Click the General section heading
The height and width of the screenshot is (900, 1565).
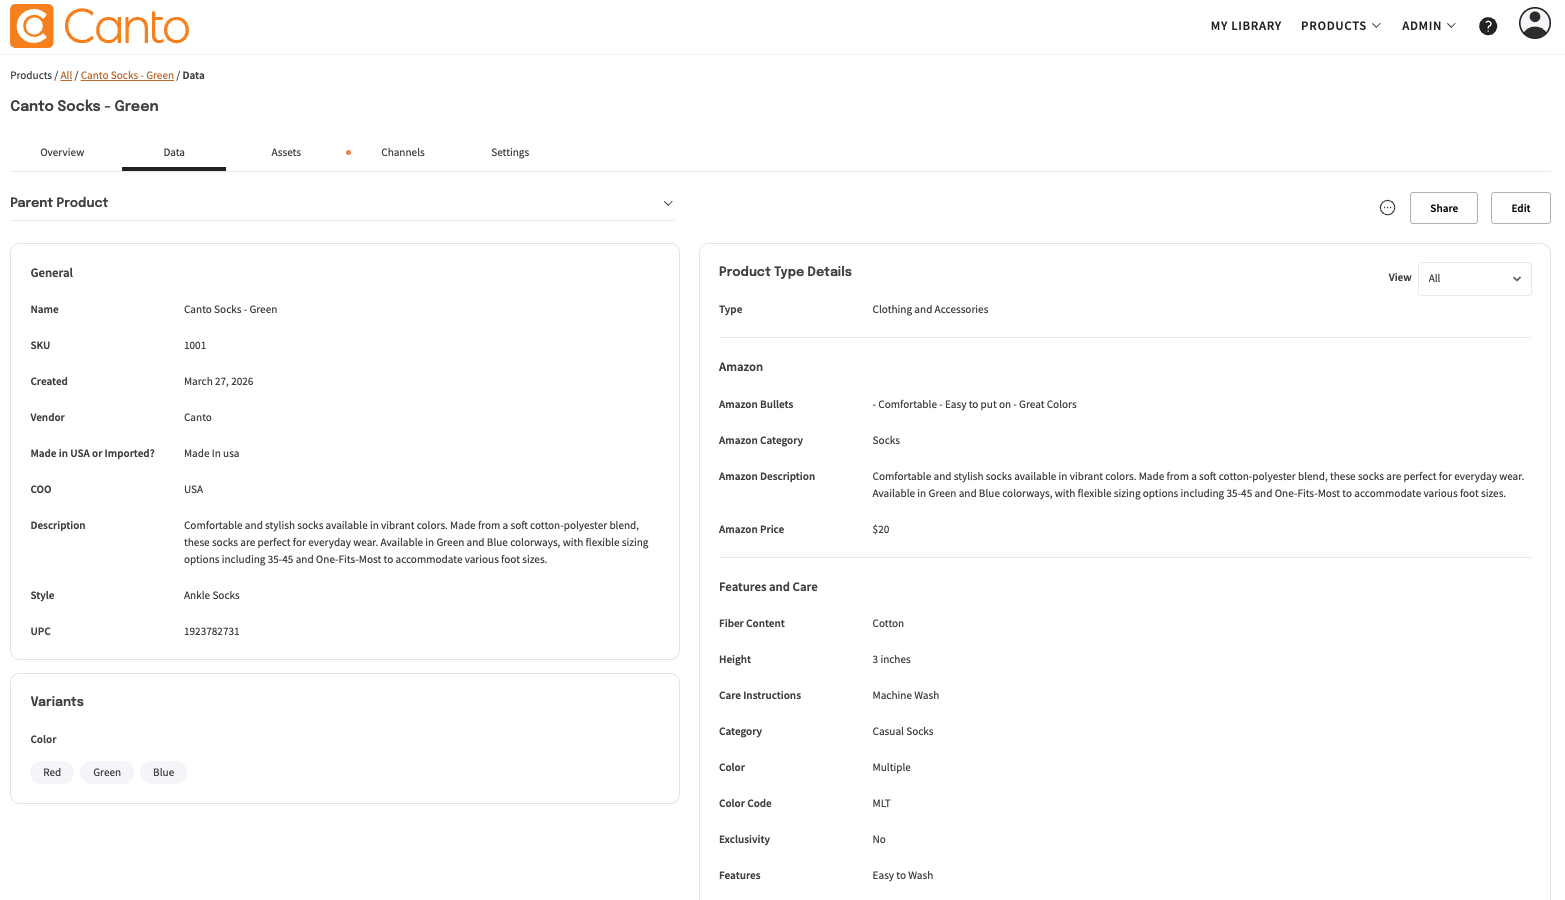point(52,273)
